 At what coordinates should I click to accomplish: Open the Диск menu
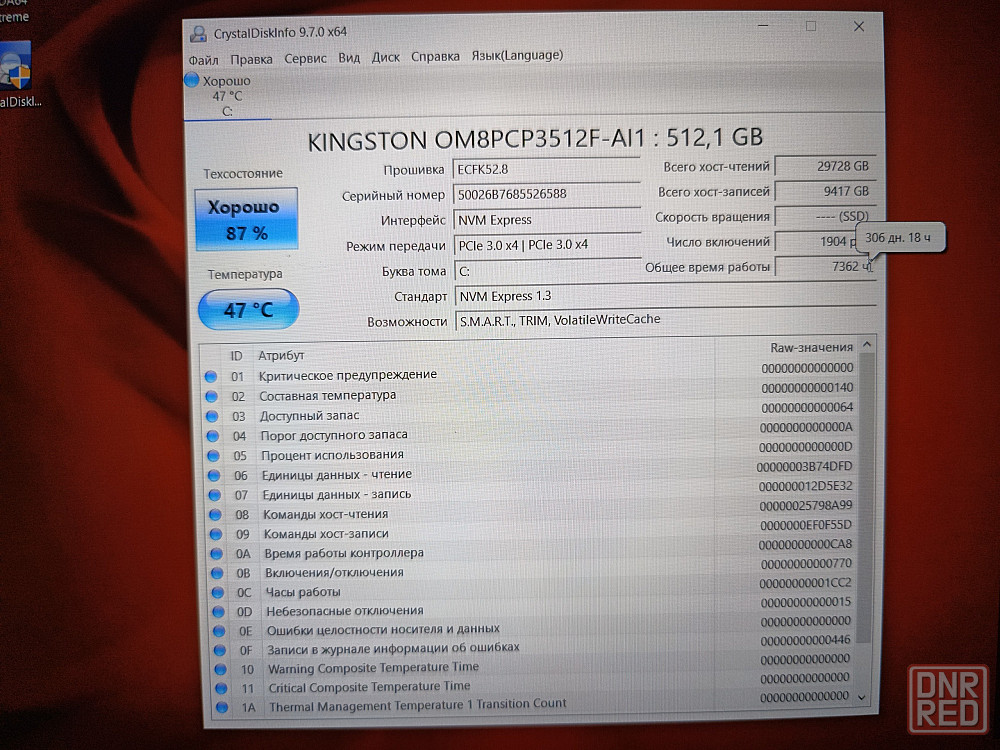coord(386,58)
